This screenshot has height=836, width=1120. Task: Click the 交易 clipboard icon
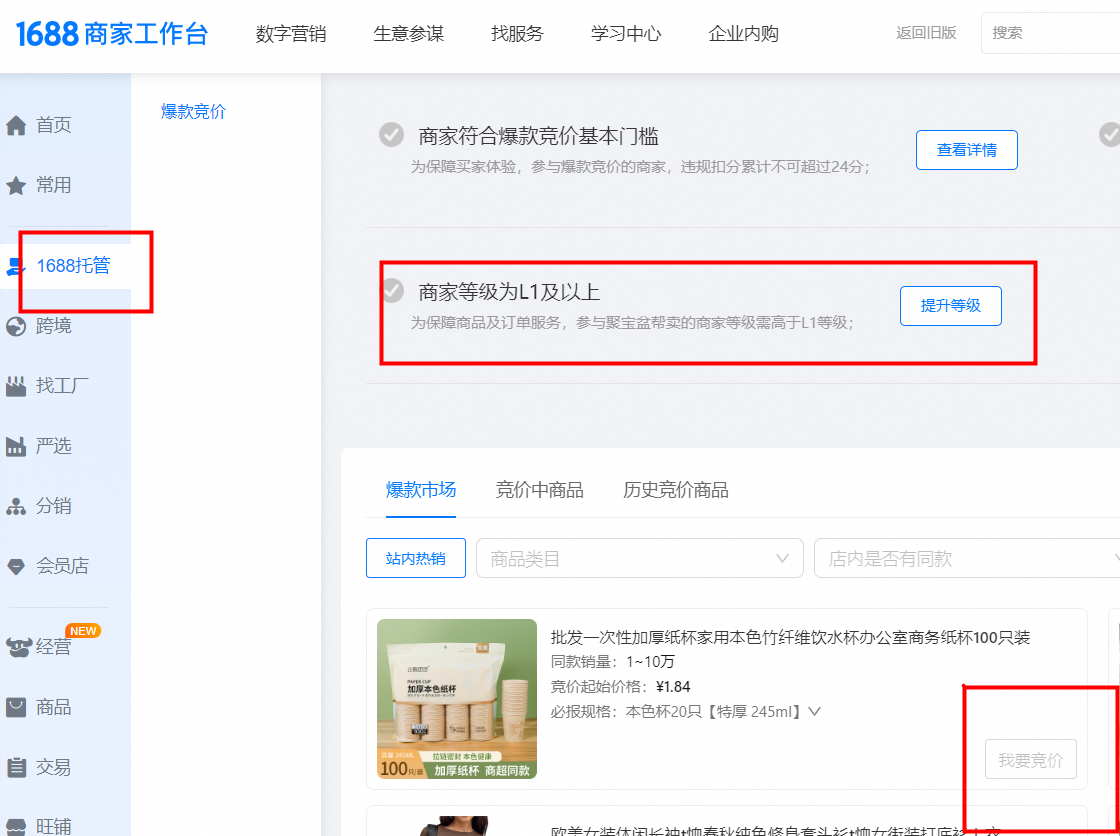tap(16, 768)
